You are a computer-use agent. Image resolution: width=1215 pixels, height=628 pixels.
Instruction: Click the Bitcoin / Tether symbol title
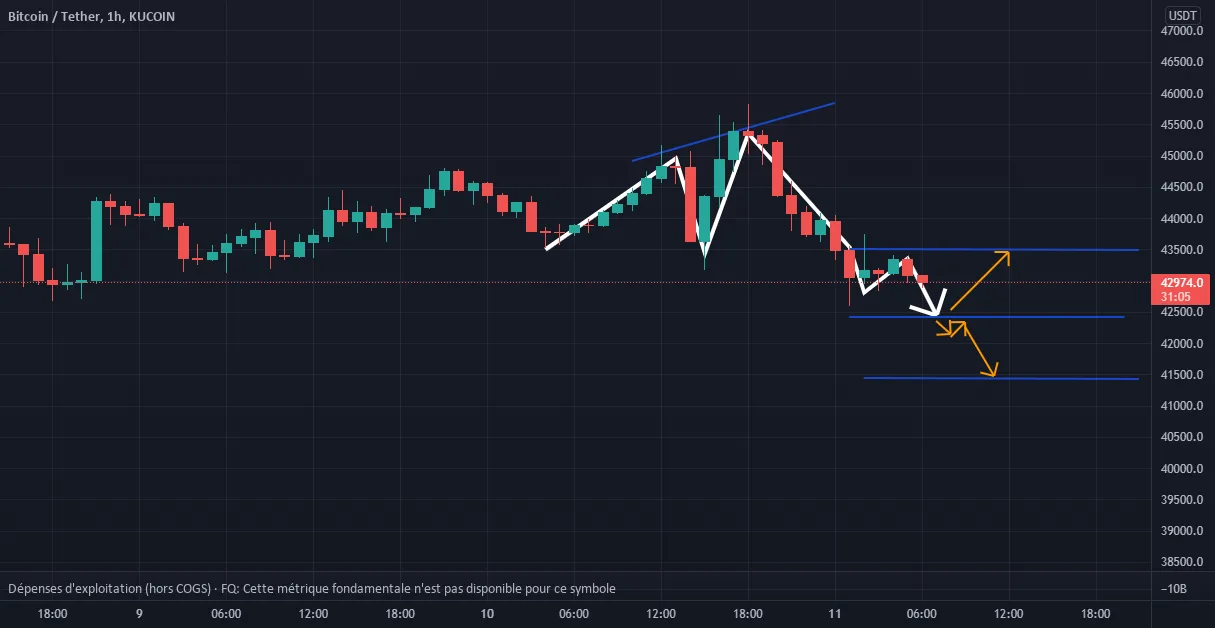53,16
